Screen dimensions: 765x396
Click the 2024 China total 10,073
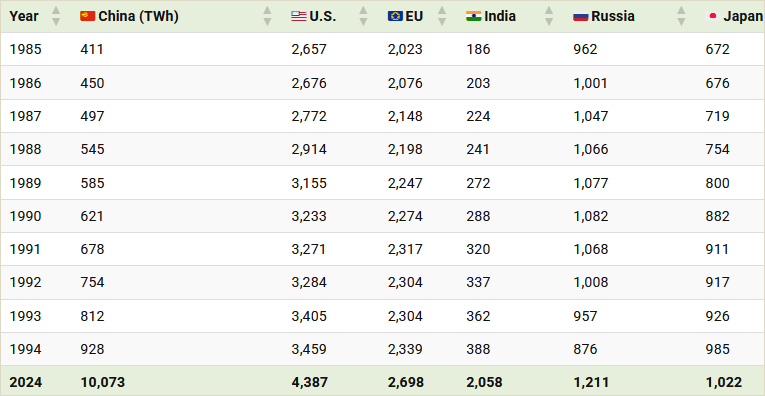point(102,382)
